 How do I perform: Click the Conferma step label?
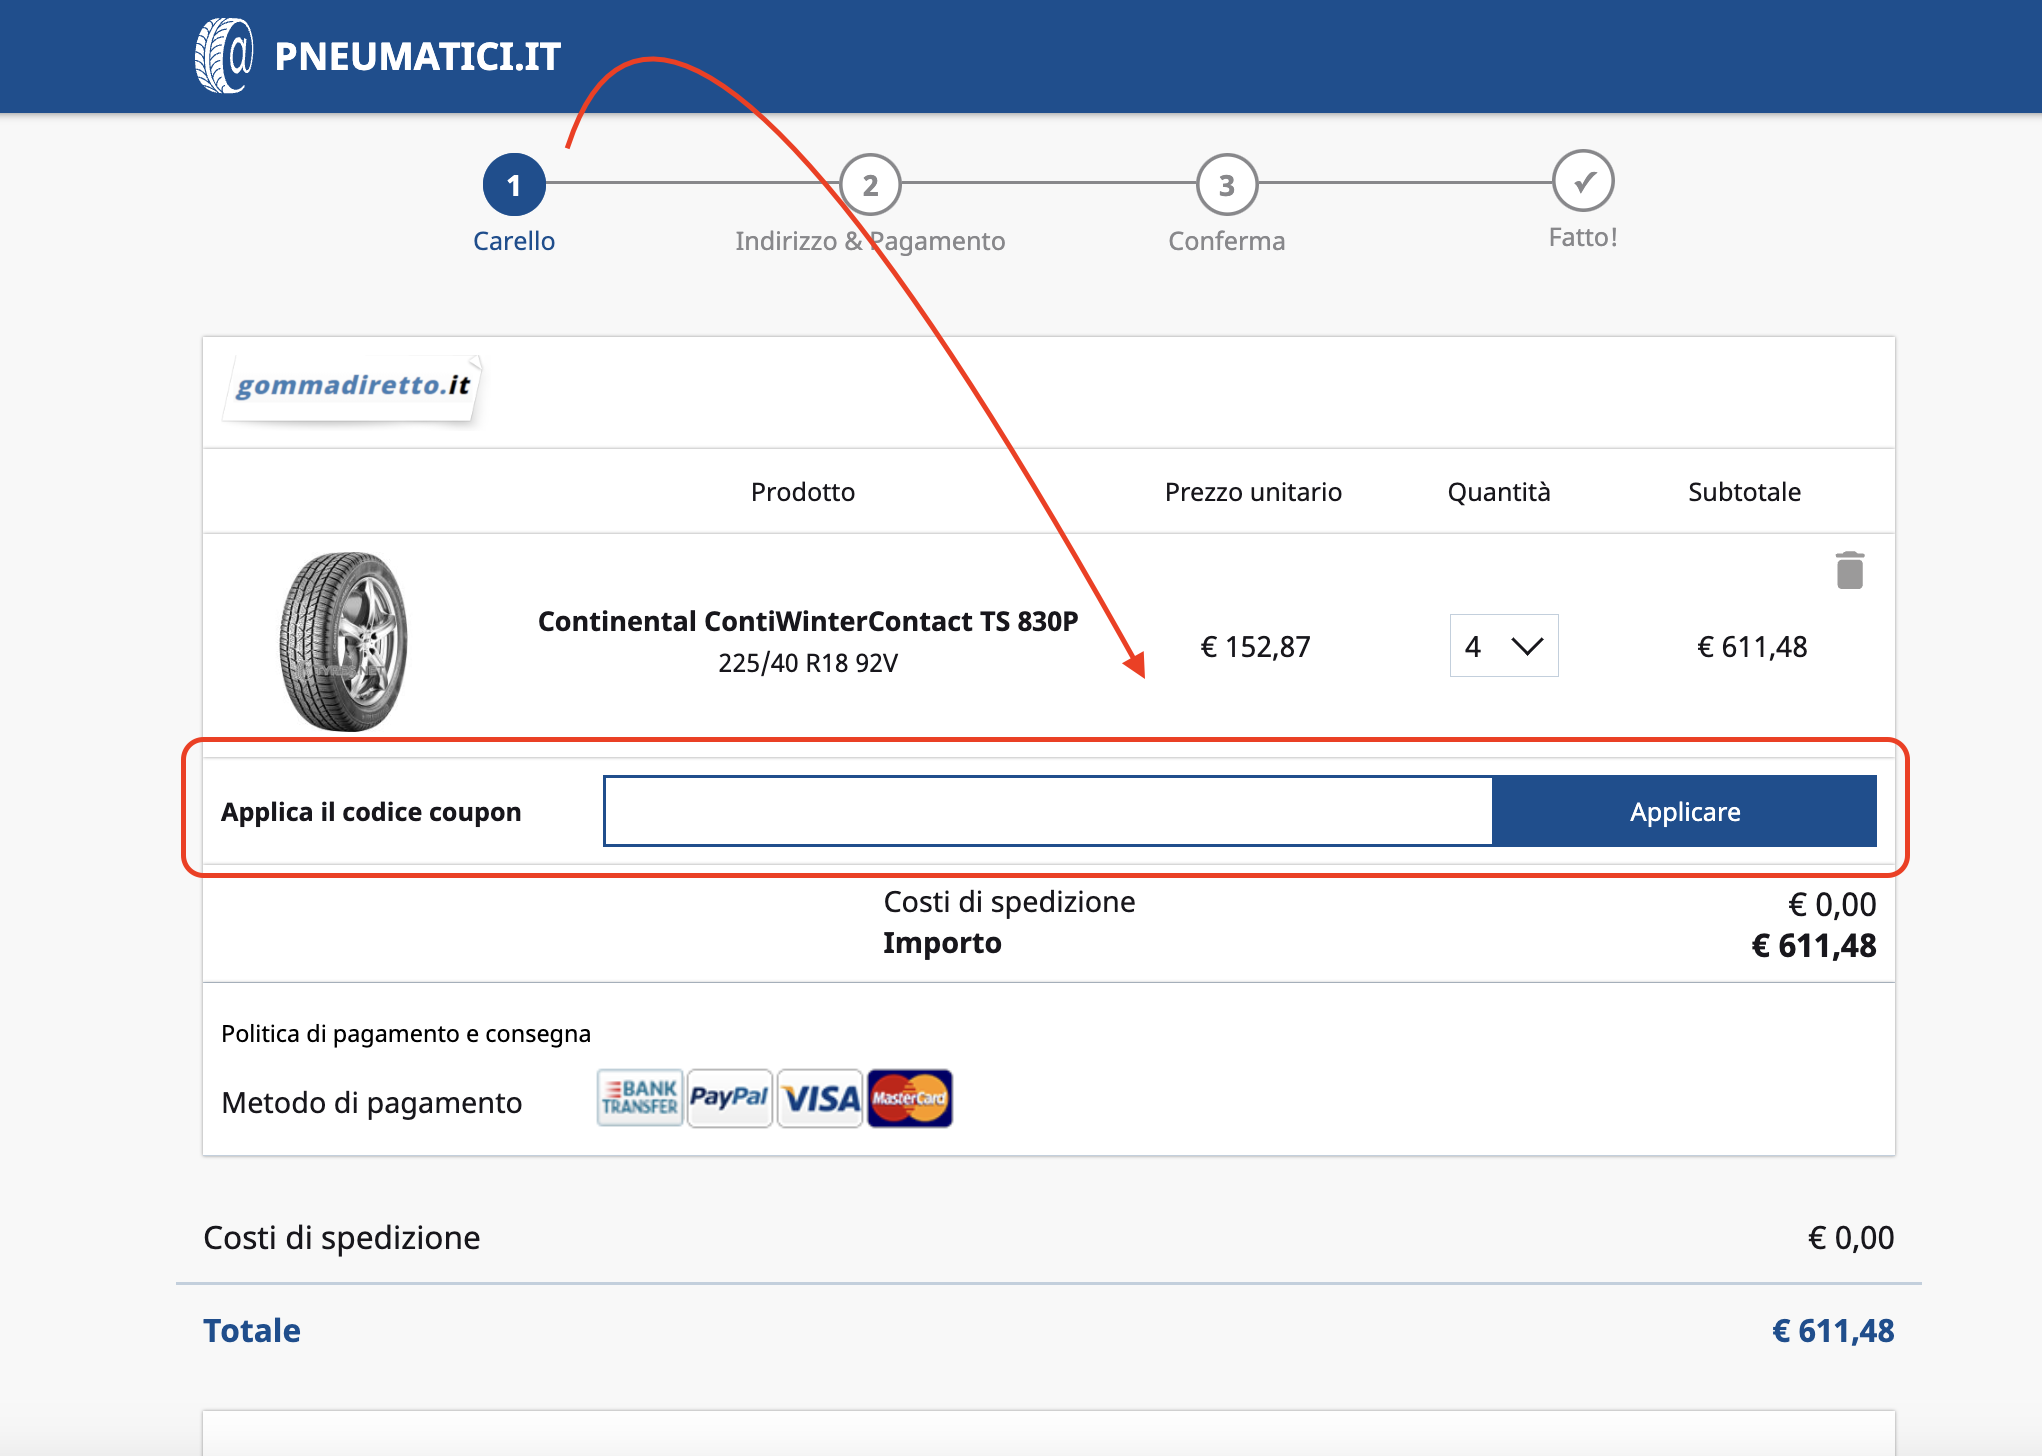[1227, 241]
